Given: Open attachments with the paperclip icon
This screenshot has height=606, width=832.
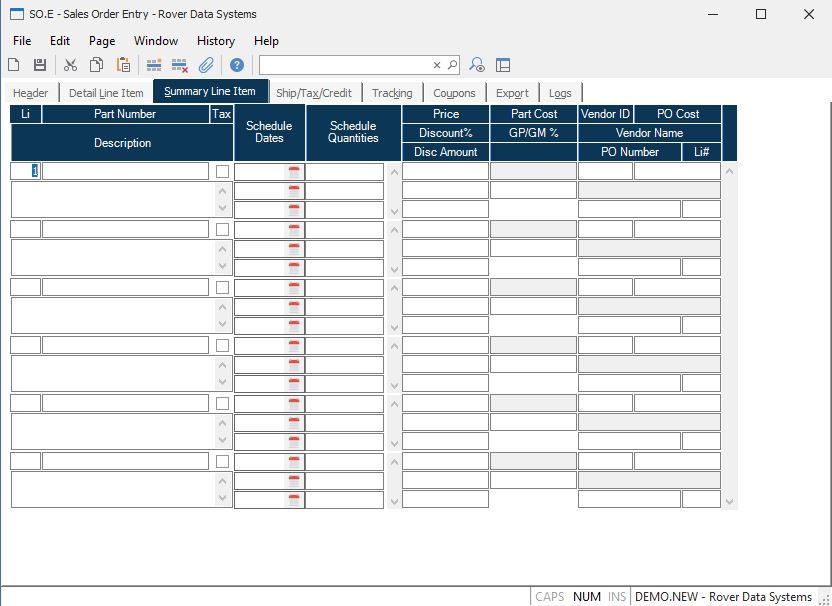Looking at the screenshot, I should (206, 65).
